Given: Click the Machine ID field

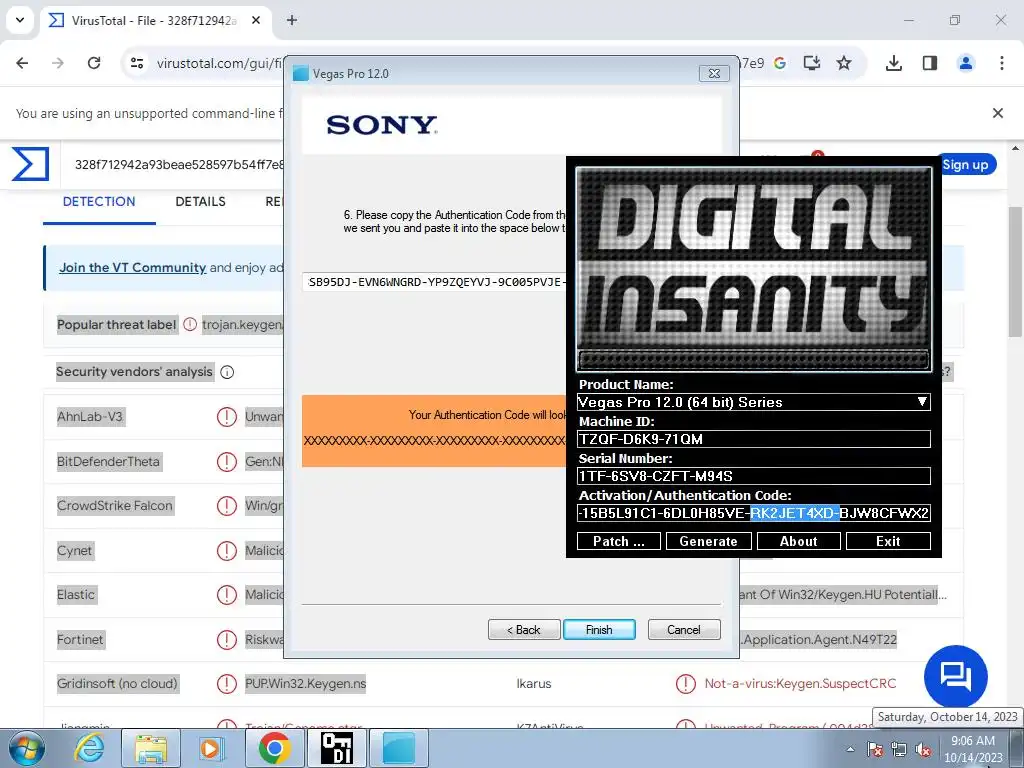Looking at the screenshot, I should pos(754,439).
